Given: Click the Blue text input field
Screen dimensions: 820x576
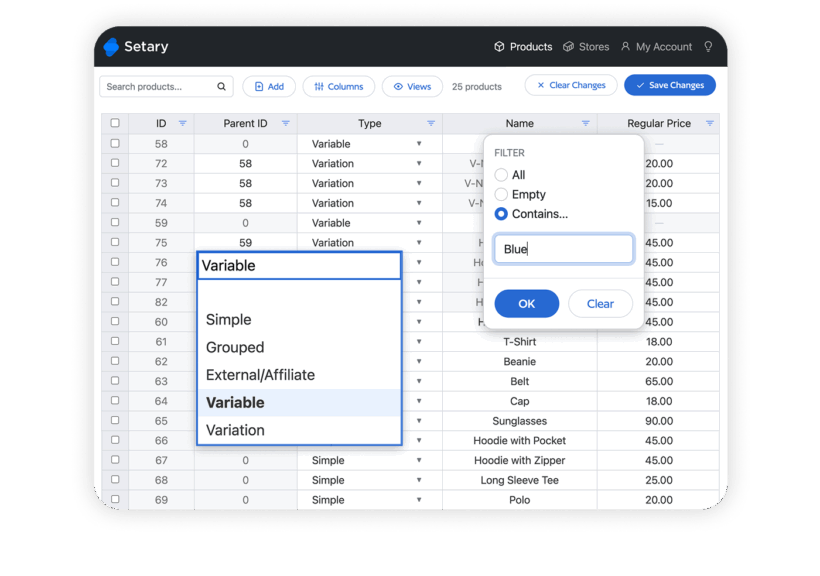Looking at the screenshot, I should 563,248.
